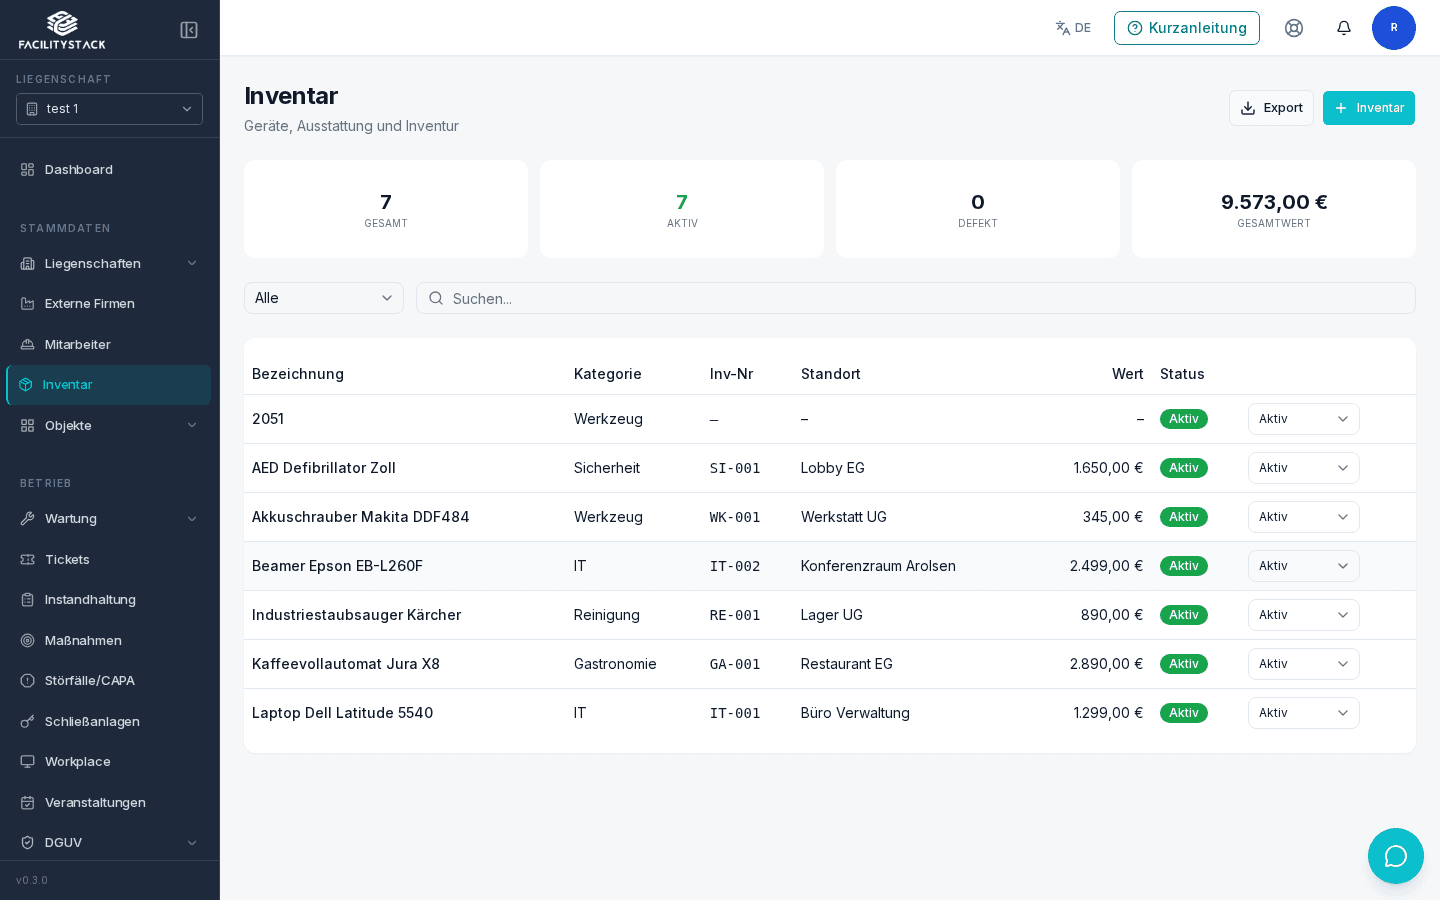Open the language switcher DE
The width and height of the screenshot is (1440, 900).
(1073, 28)
